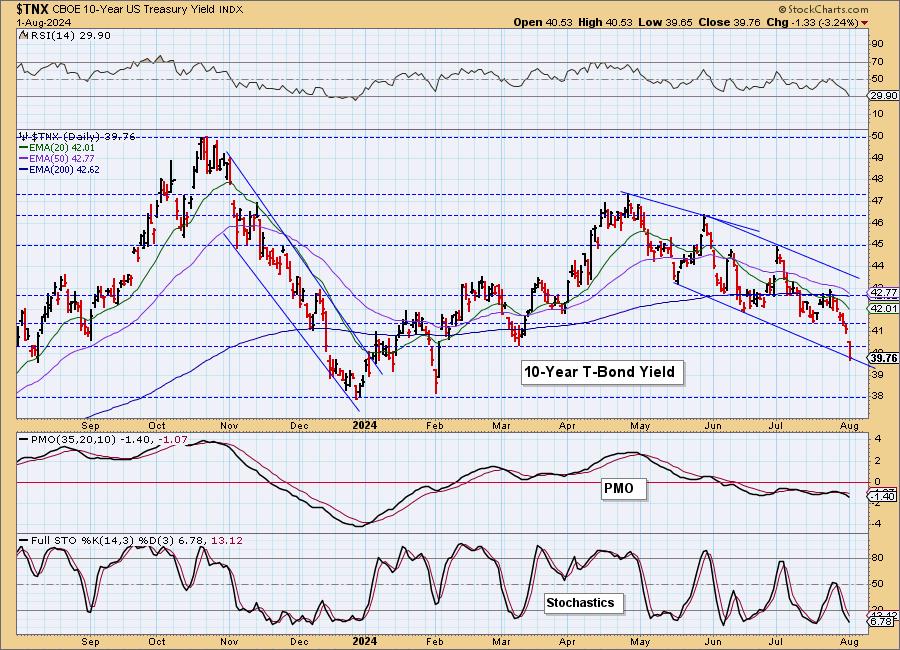Screen dimensions: 900x650
Task: Click the 'CBOE 10-Year US Treasury Yield' title
Action: [135, 10]
